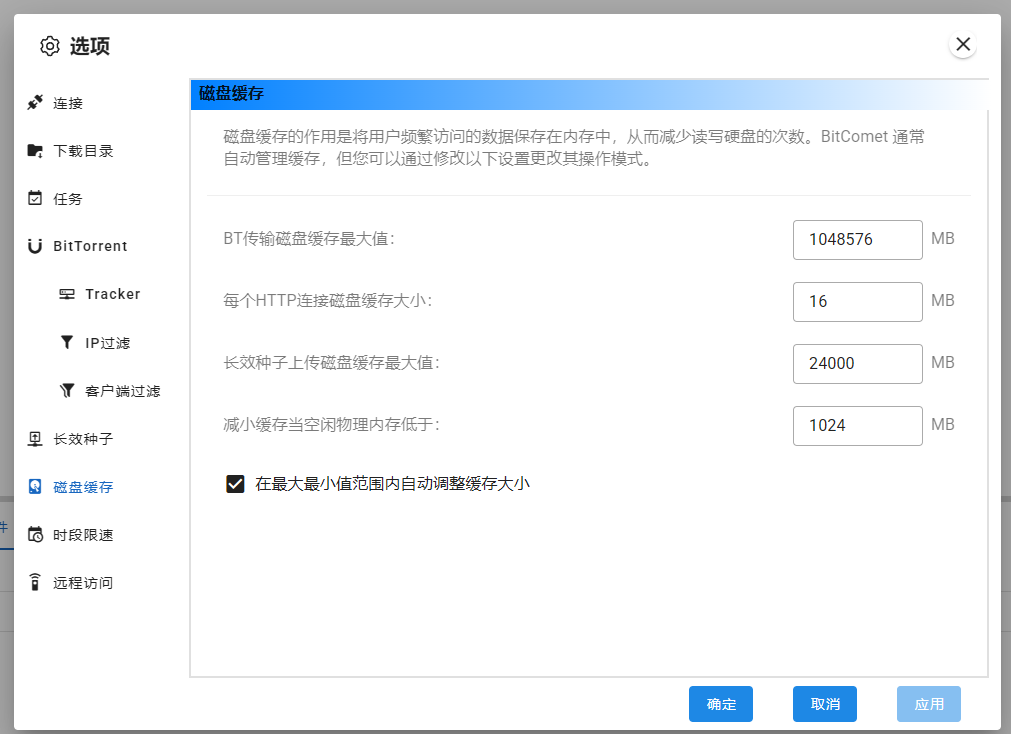1011x734 pixels.
Task: Click the 连接 plug icon in sidebar
Action: coord(35,102)
